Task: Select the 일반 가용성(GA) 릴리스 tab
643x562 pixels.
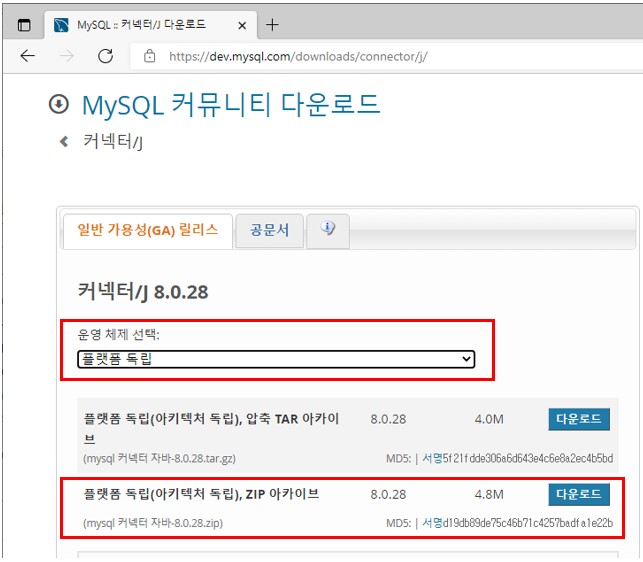Action: click(148, 231)
